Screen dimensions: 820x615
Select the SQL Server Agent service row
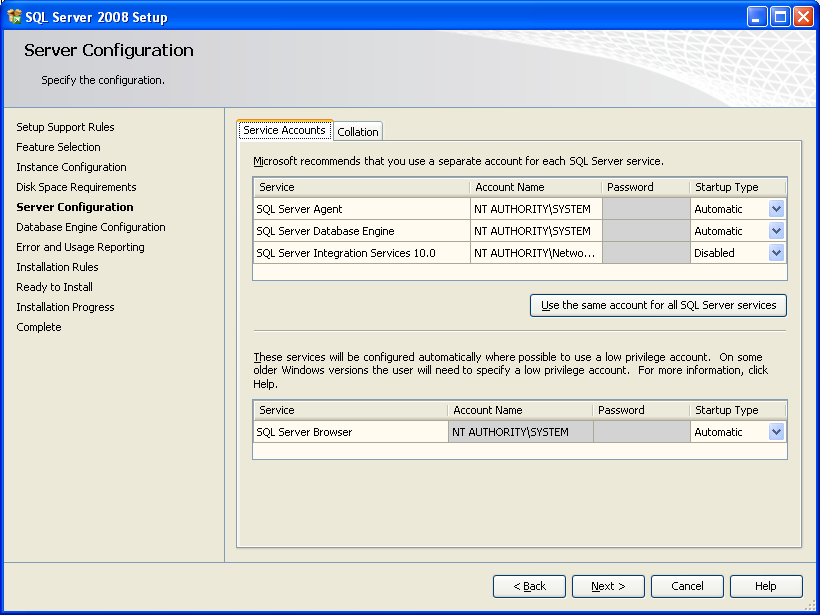362,209
